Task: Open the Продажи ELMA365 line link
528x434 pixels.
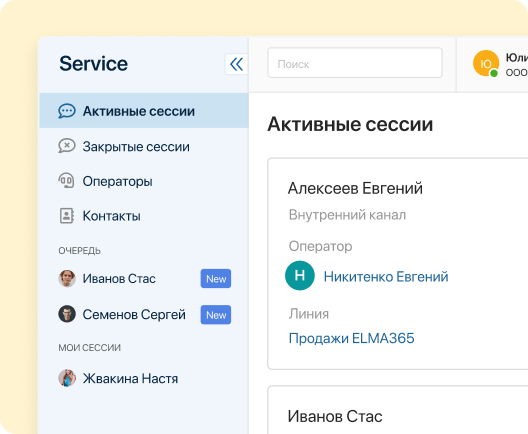Action: pos(352,338)
